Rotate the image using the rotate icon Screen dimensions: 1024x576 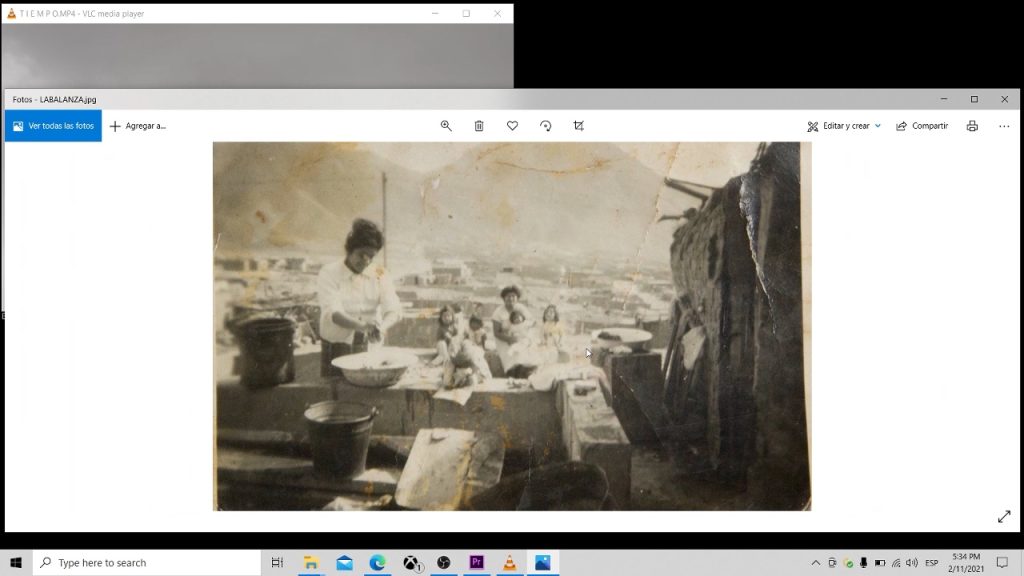[x=545, y=125]
